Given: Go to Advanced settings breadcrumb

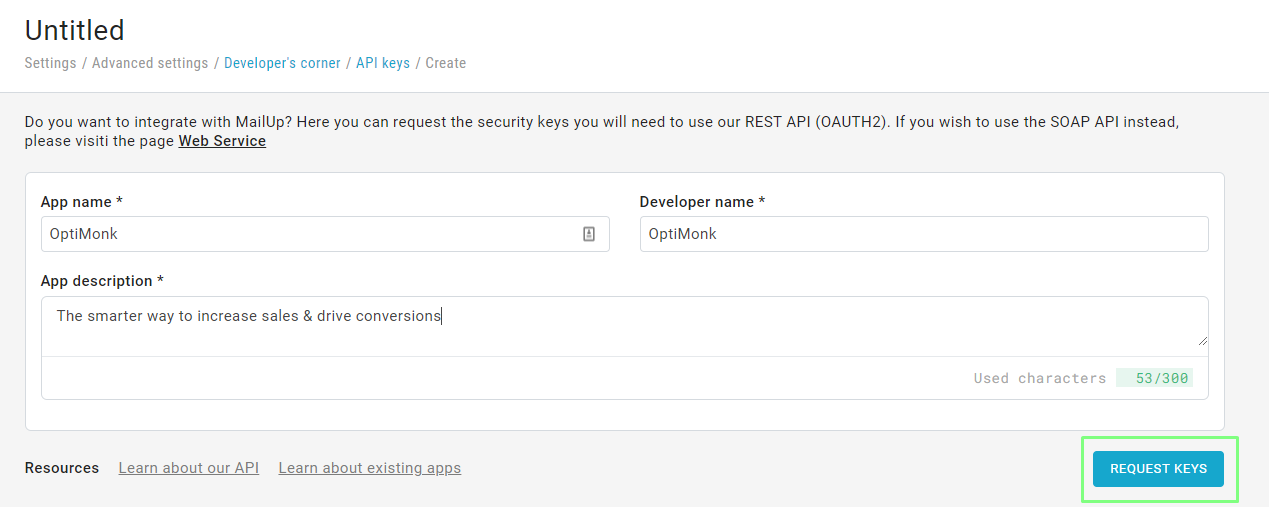Looking at the screenshot, I should (150, 63).
